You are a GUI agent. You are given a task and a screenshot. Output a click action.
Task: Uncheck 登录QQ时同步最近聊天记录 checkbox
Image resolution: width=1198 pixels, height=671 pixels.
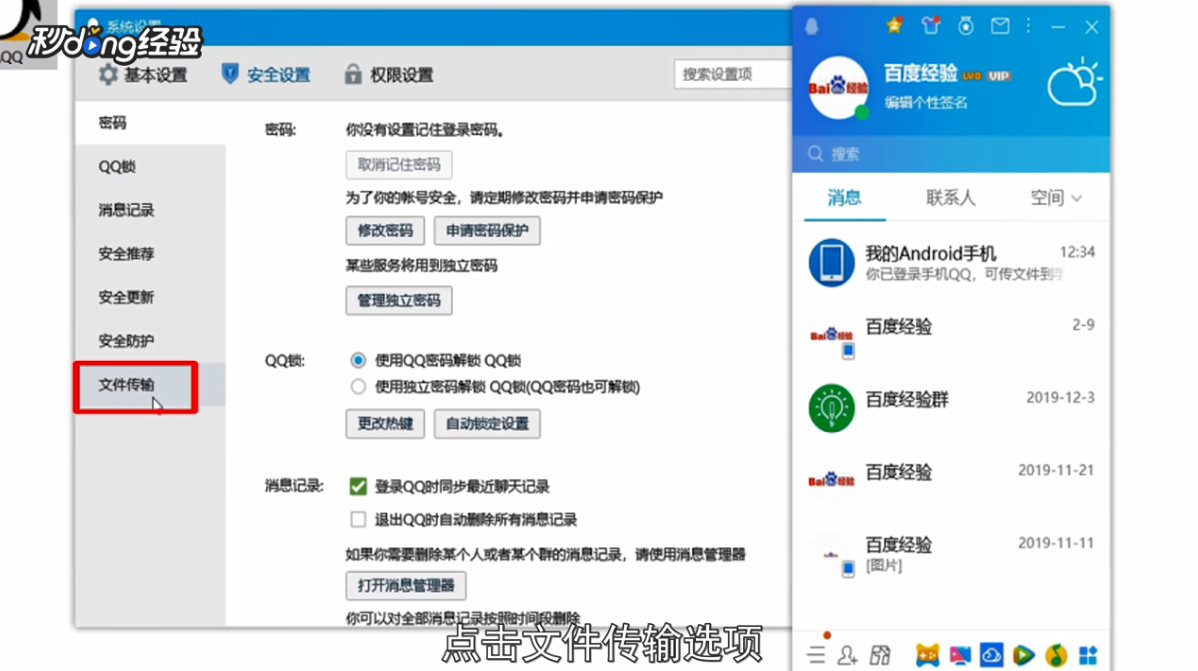pyautogui.click(x=358, y=486)
